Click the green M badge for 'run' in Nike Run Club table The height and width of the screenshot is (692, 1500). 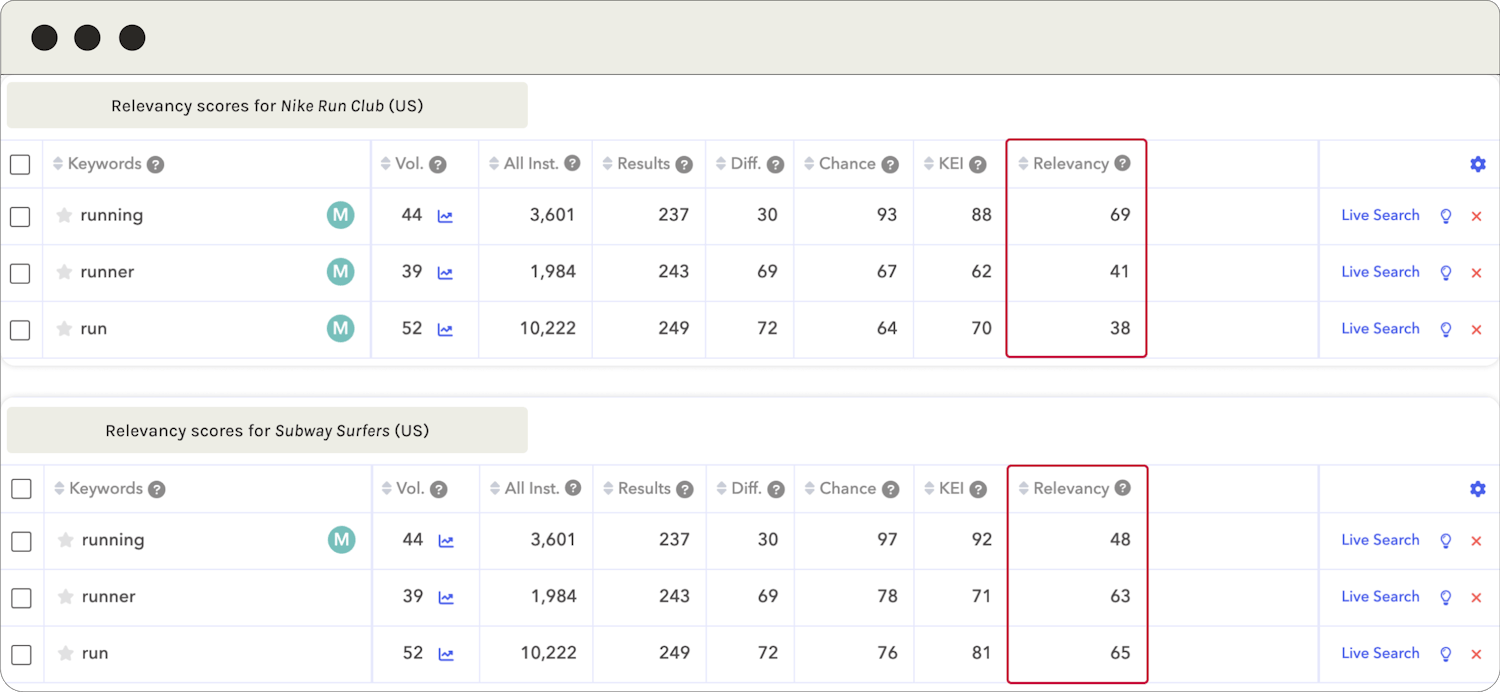[x=341, y=329]
